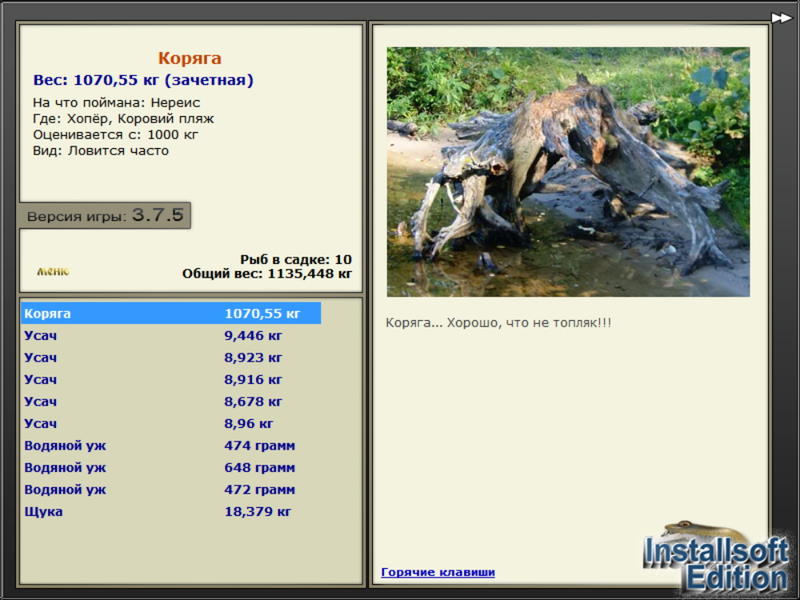This screenshot has height=600, width=800.
Task: Select the Щука 18,379 кг row
Action: tap(171, 511)
